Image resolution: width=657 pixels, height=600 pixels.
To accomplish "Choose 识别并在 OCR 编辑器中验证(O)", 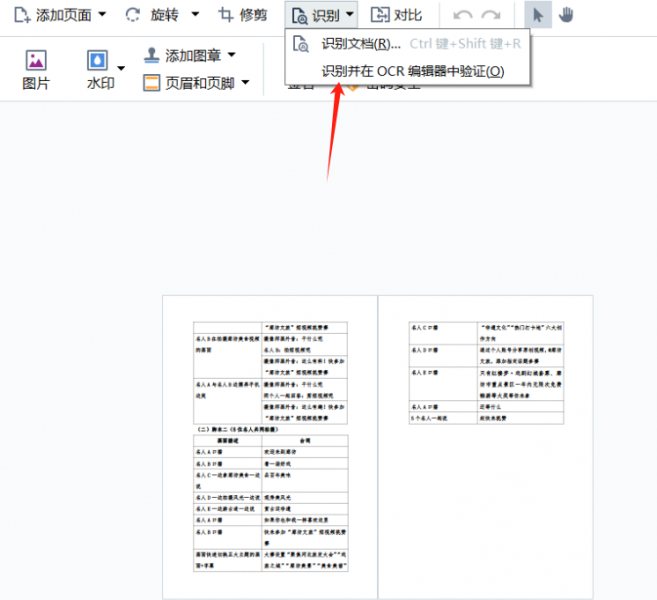I will (x=407, y=71).
